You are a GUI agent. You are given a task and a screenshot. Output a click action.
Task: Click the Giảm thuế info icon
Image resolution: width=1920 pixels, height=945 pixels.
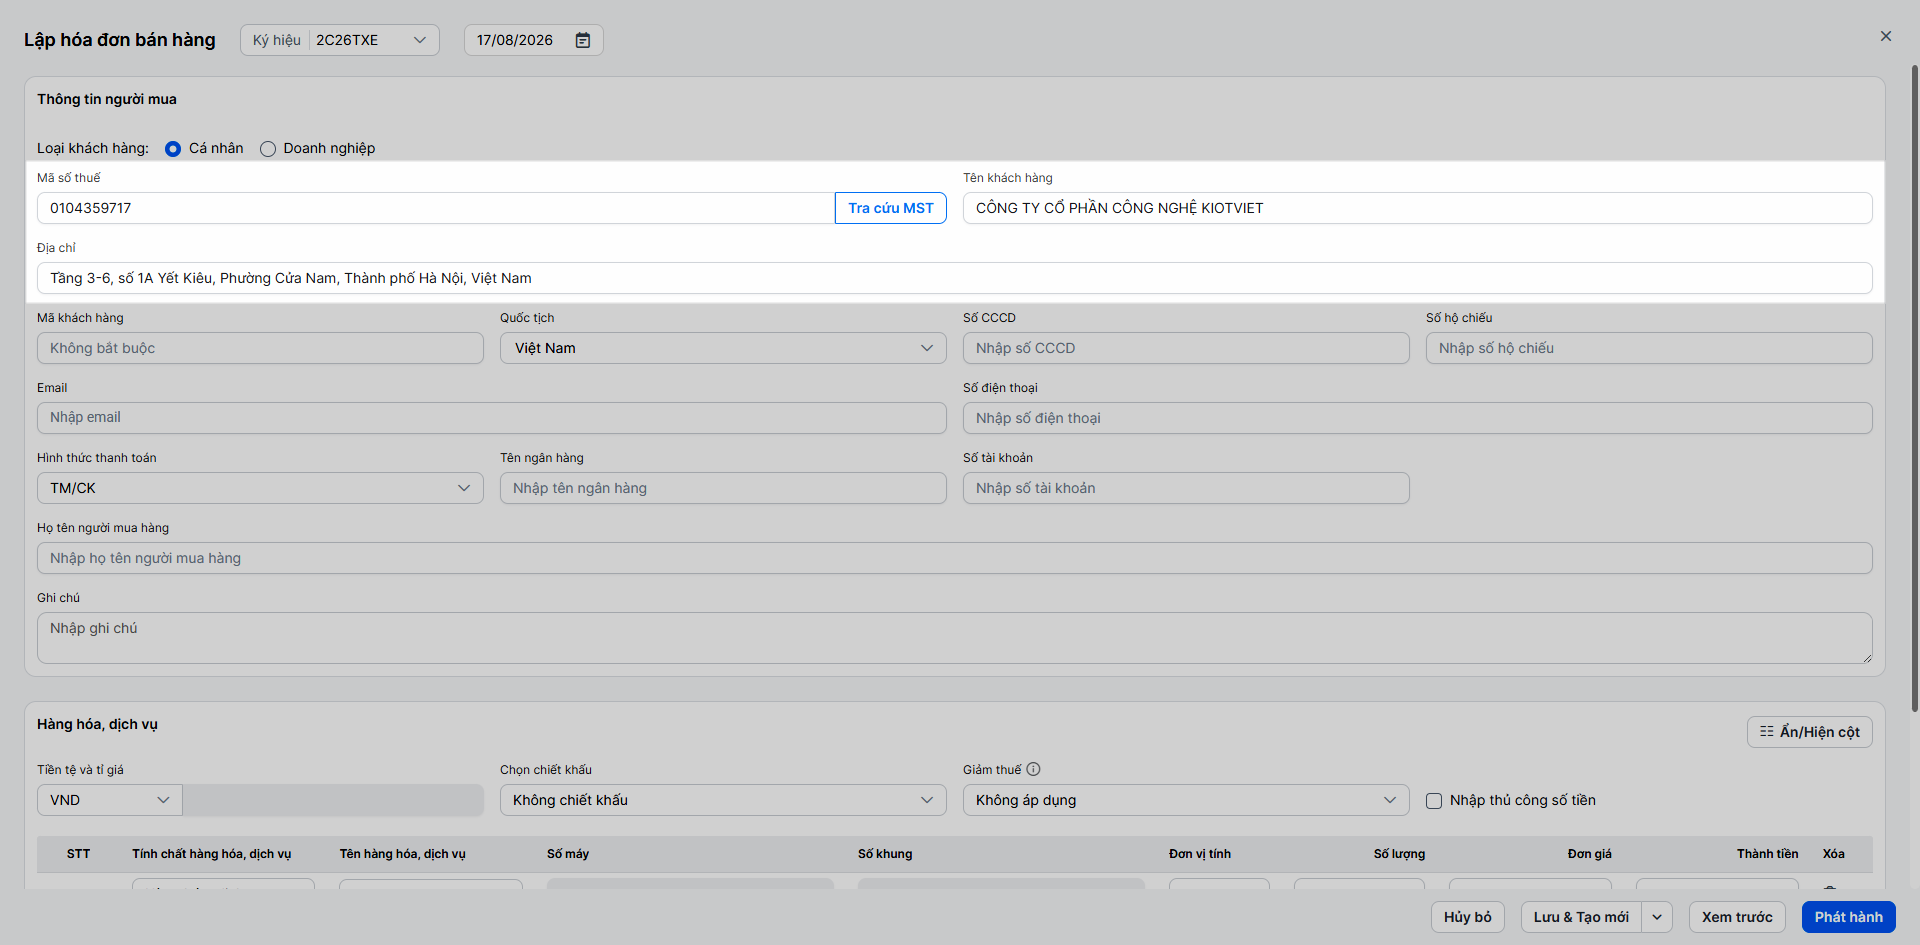(1033, 769)
